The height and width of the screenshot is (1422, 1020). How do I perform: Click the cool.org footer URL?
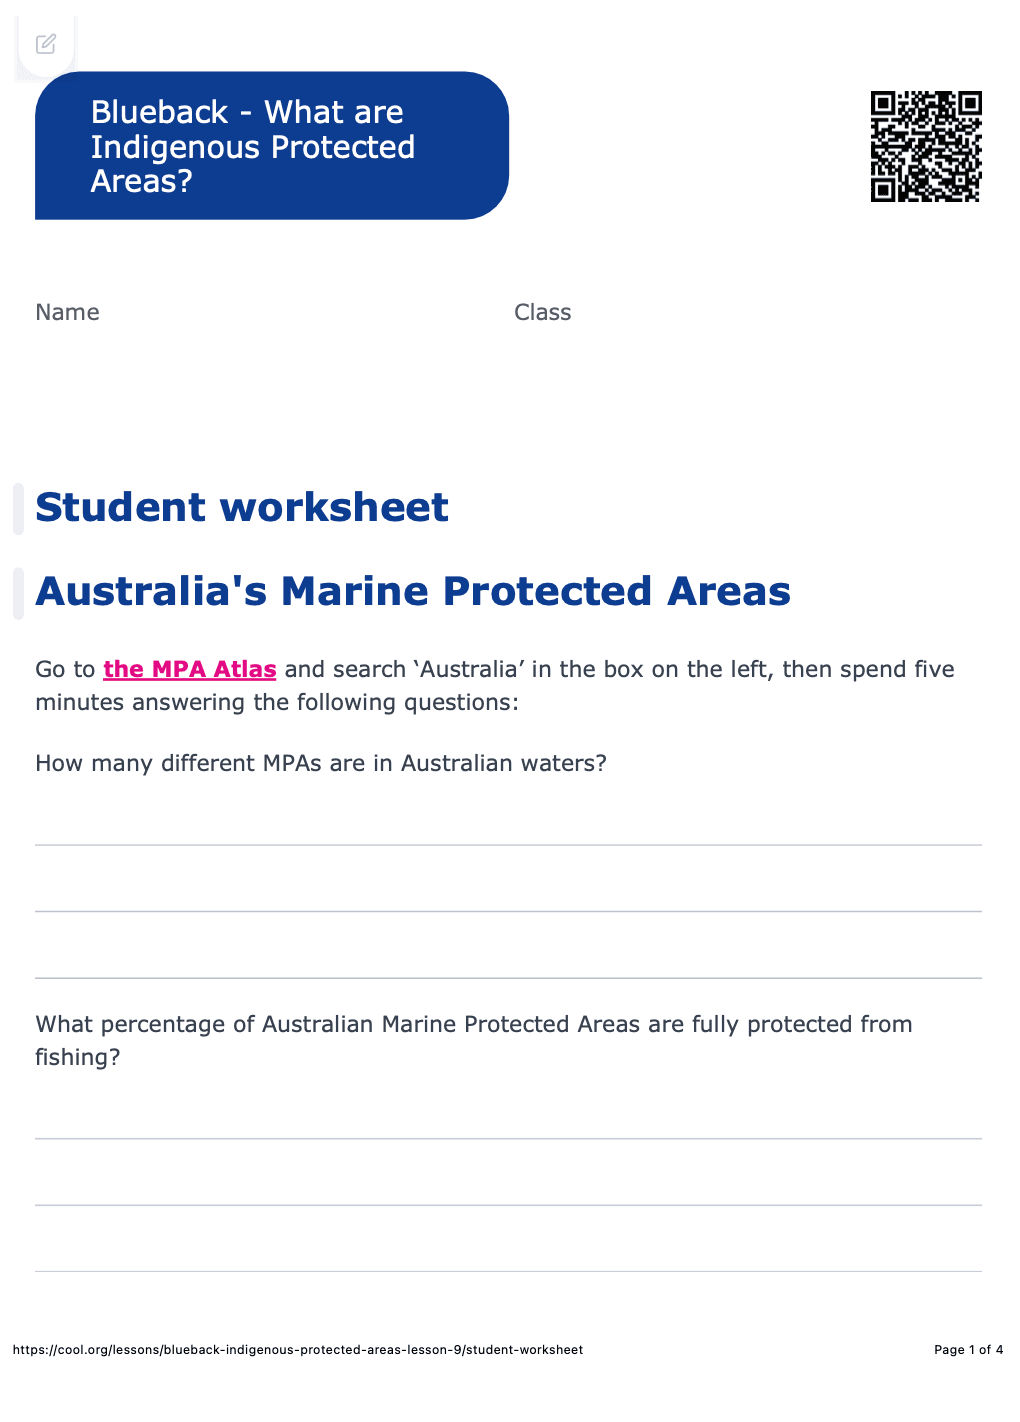[x=298, y=1350]
